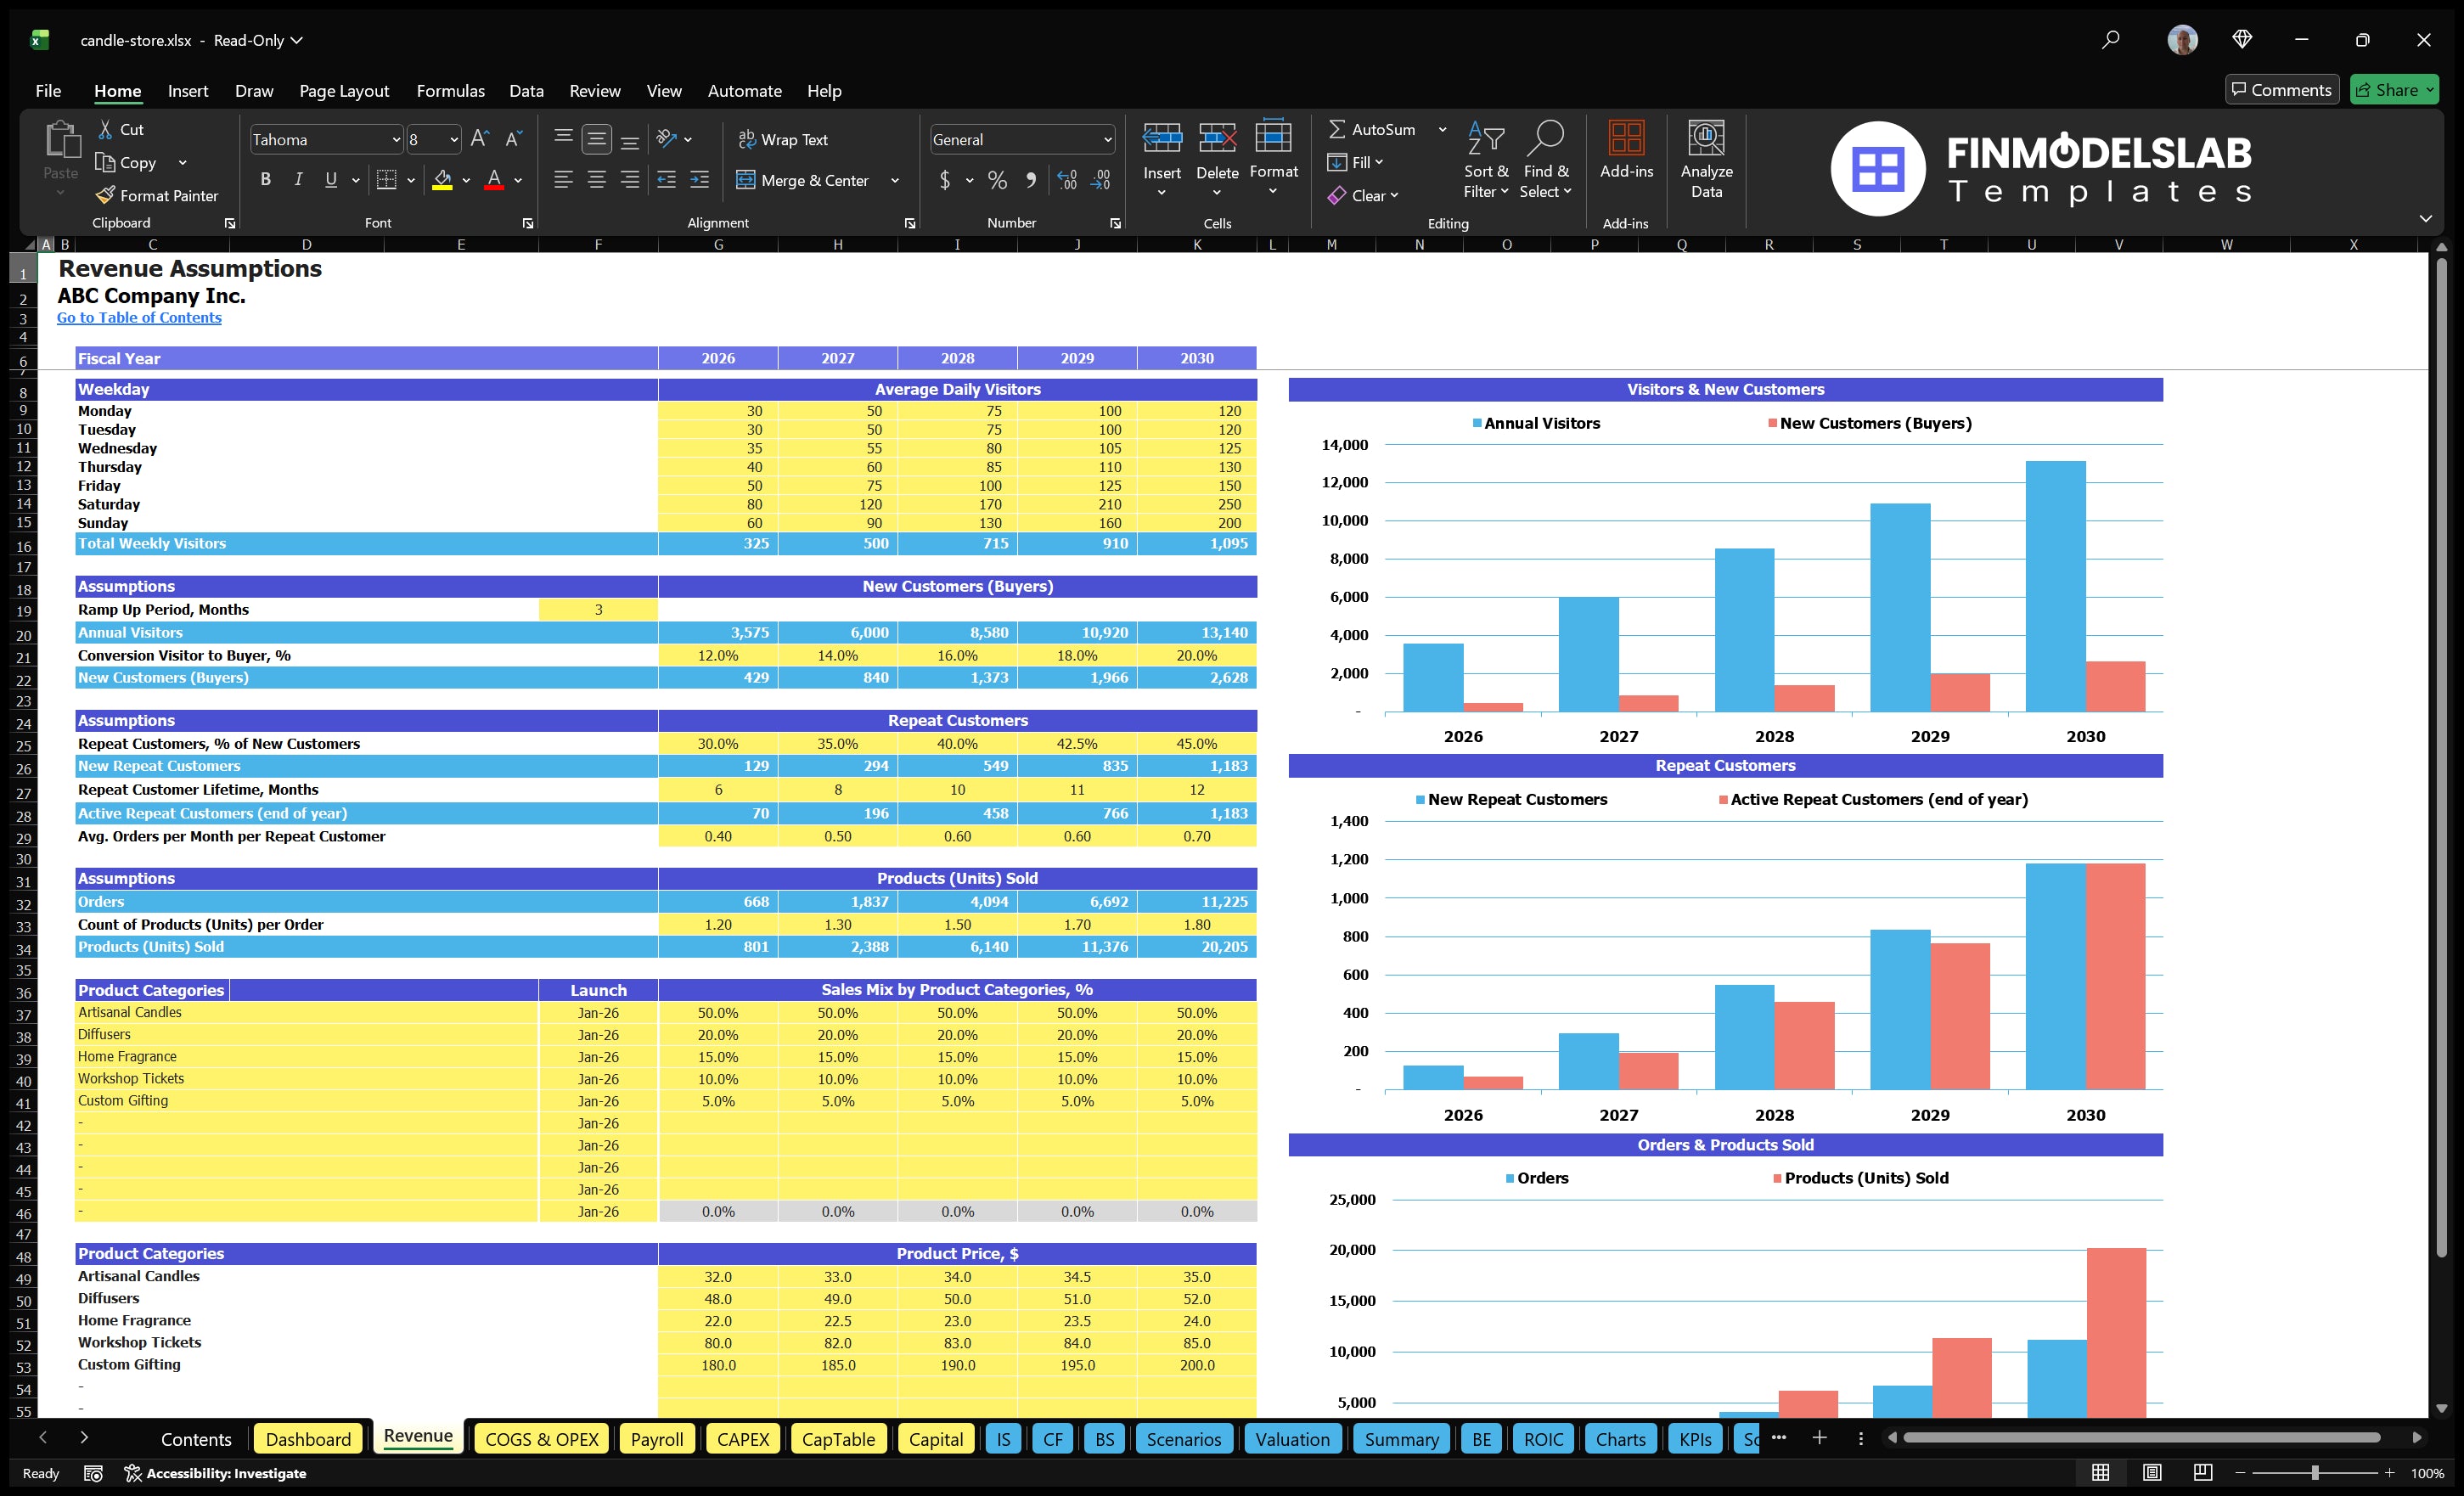Click the Merge & Center icon
This screenshot has width=2464, height=1496.
click(745, 180)
